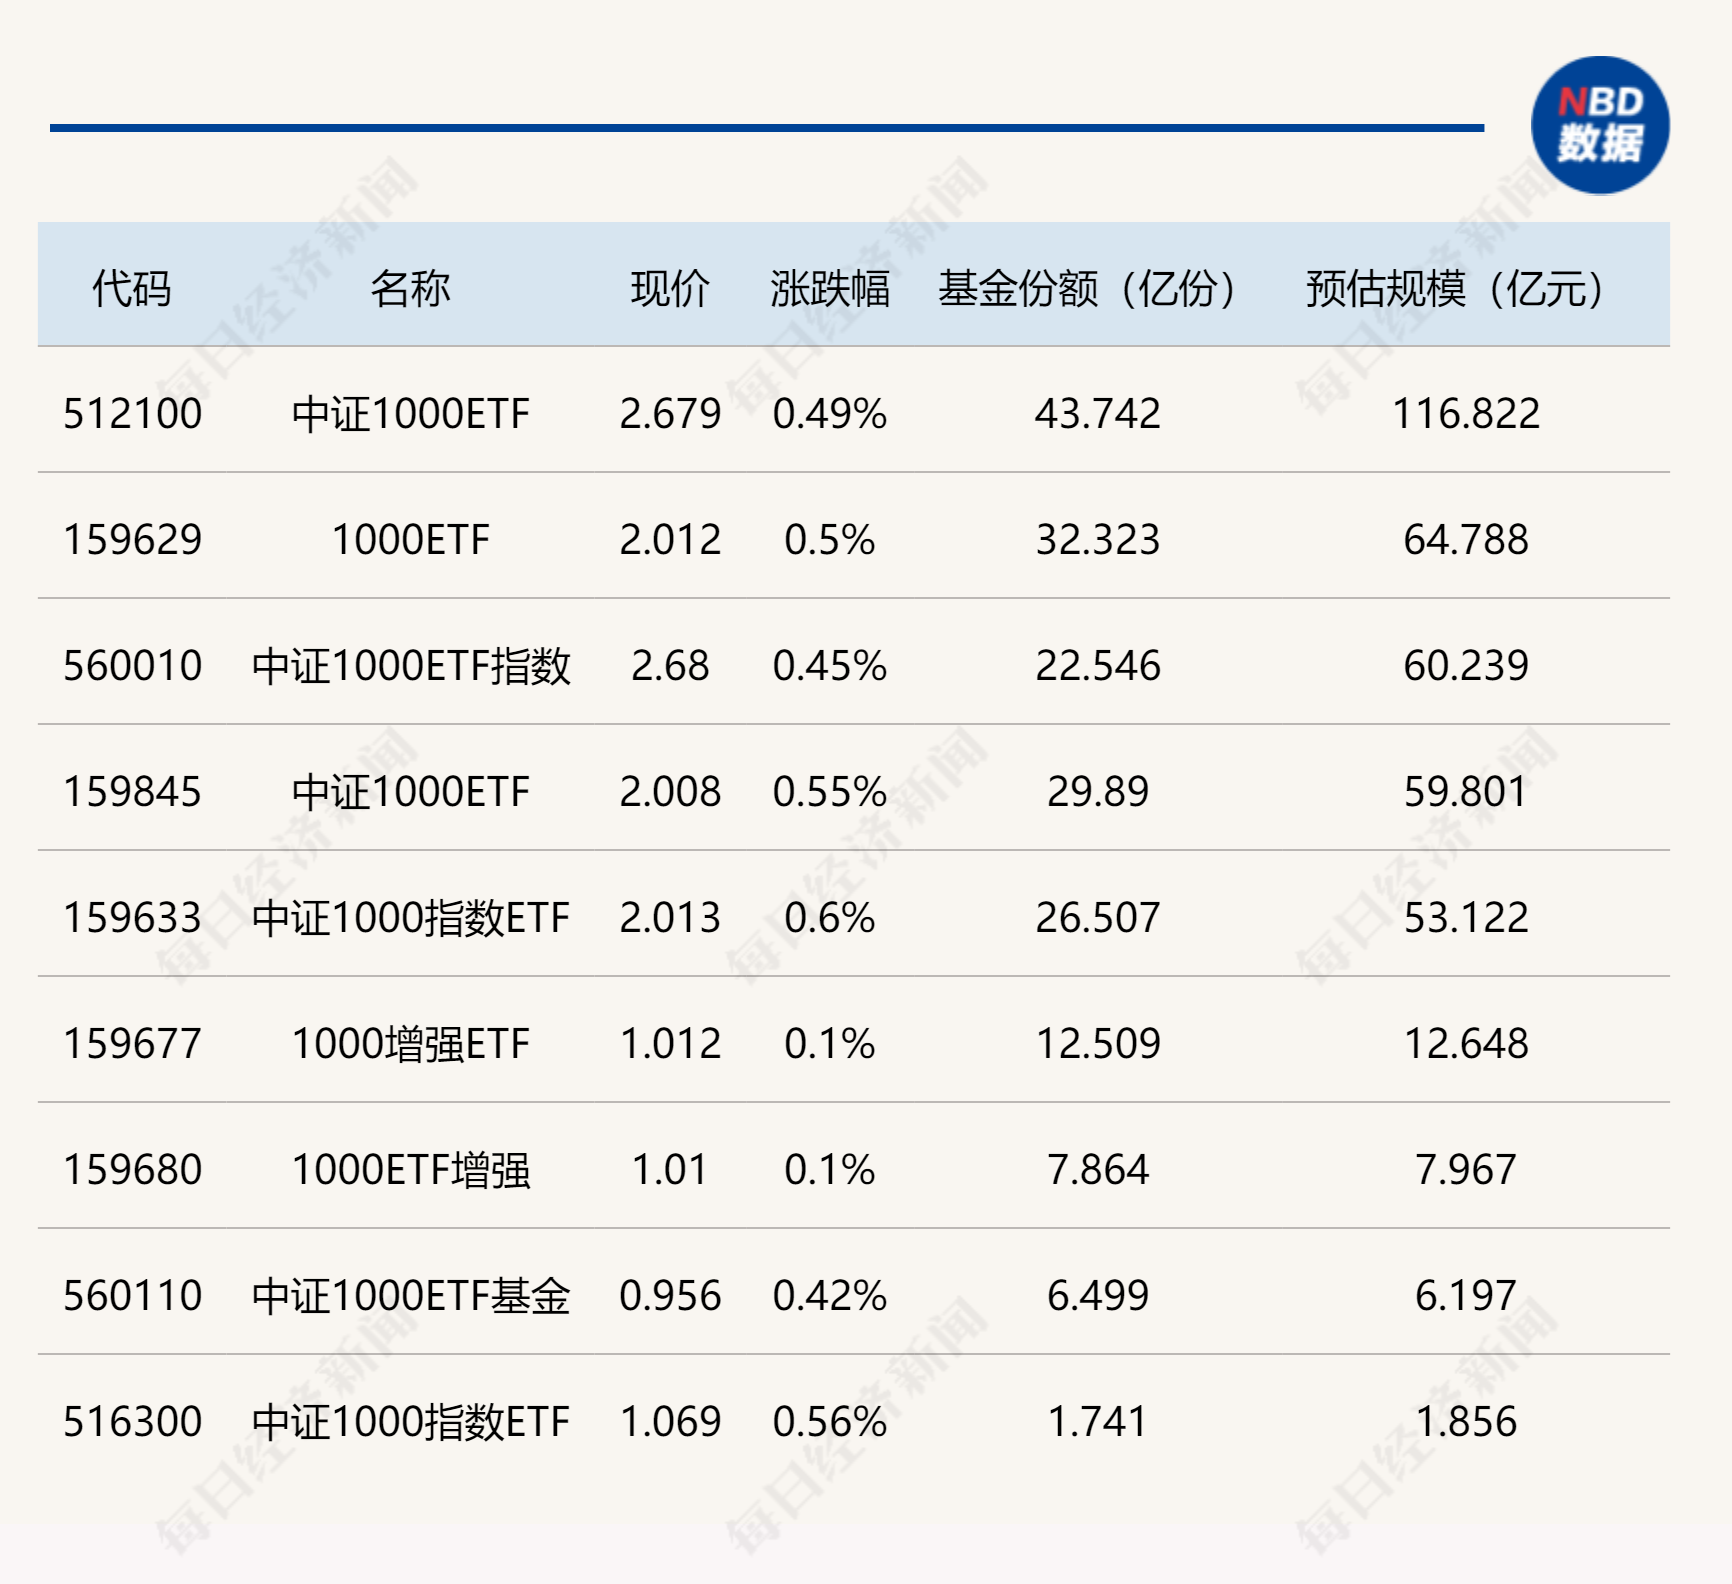Click fund code 159677
The width and height of the screenshot is (1732, 1584).
[x=132, y=1044]
